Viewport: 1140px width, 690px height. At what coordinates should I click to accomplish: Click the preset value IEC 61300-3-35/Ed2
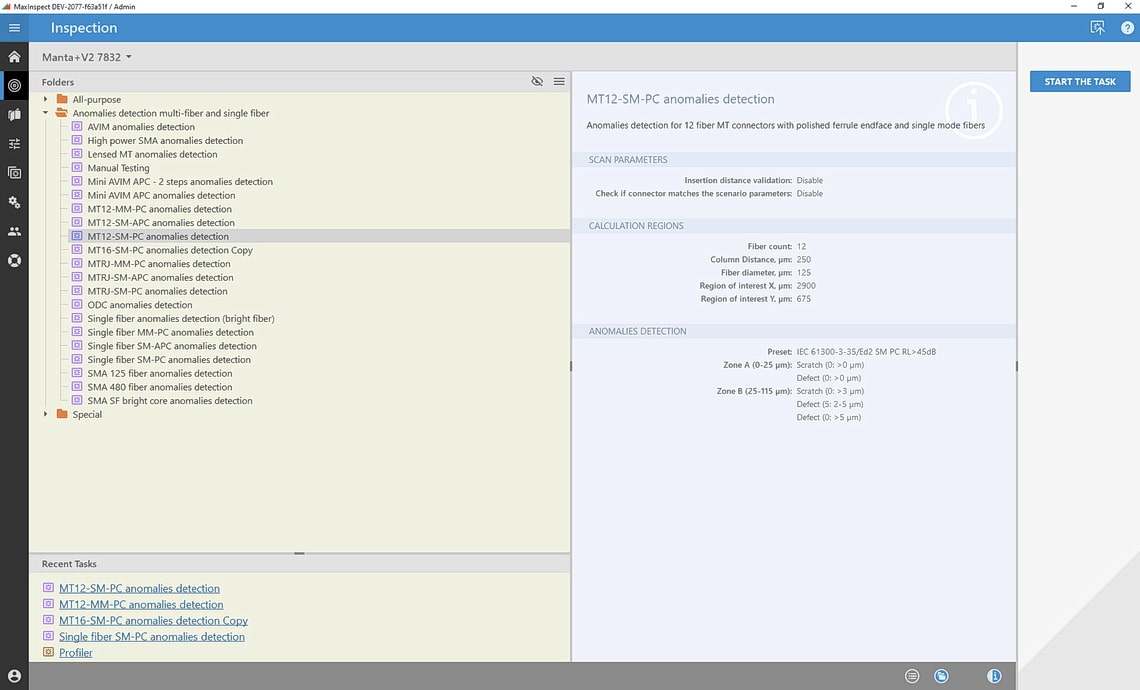click(866, 351)
